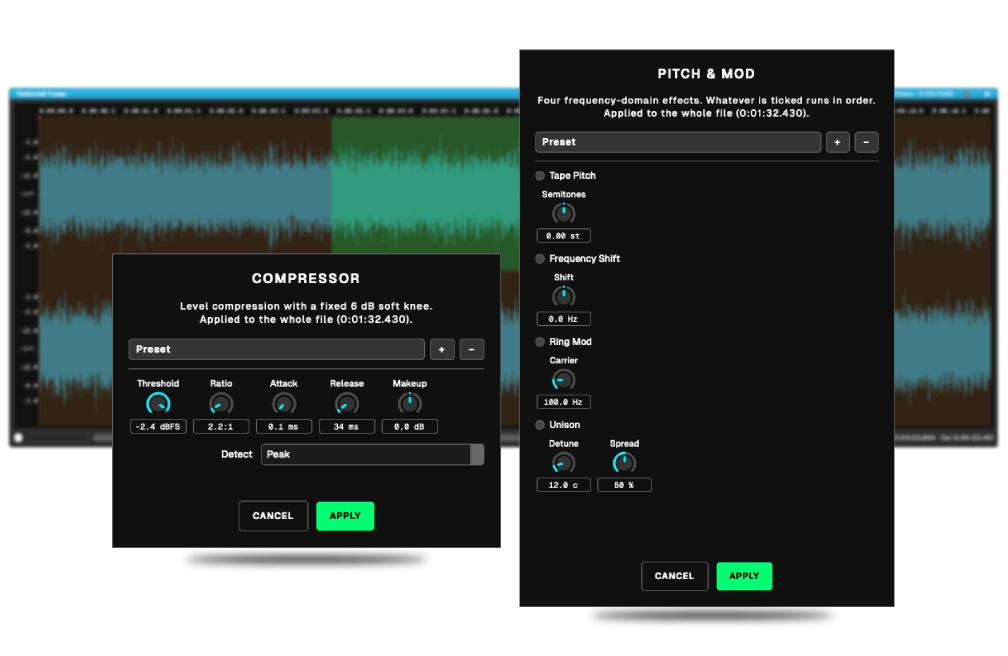The width and height of the screenshot is (1008, 656).
Task: Adjust the Release knob in Compressor
Action: tap(346, 404)
